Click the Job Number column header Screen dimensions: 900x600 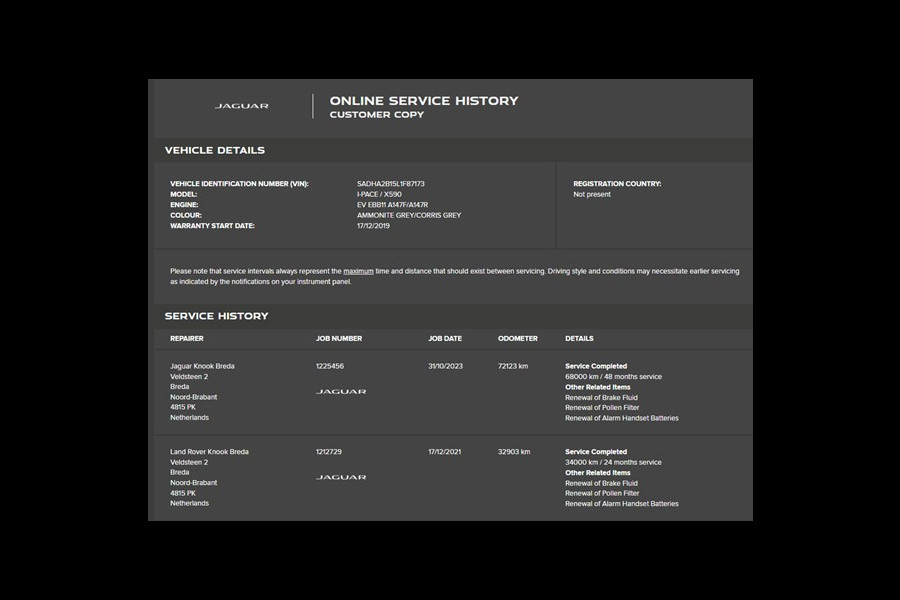[x=339, y=339]
